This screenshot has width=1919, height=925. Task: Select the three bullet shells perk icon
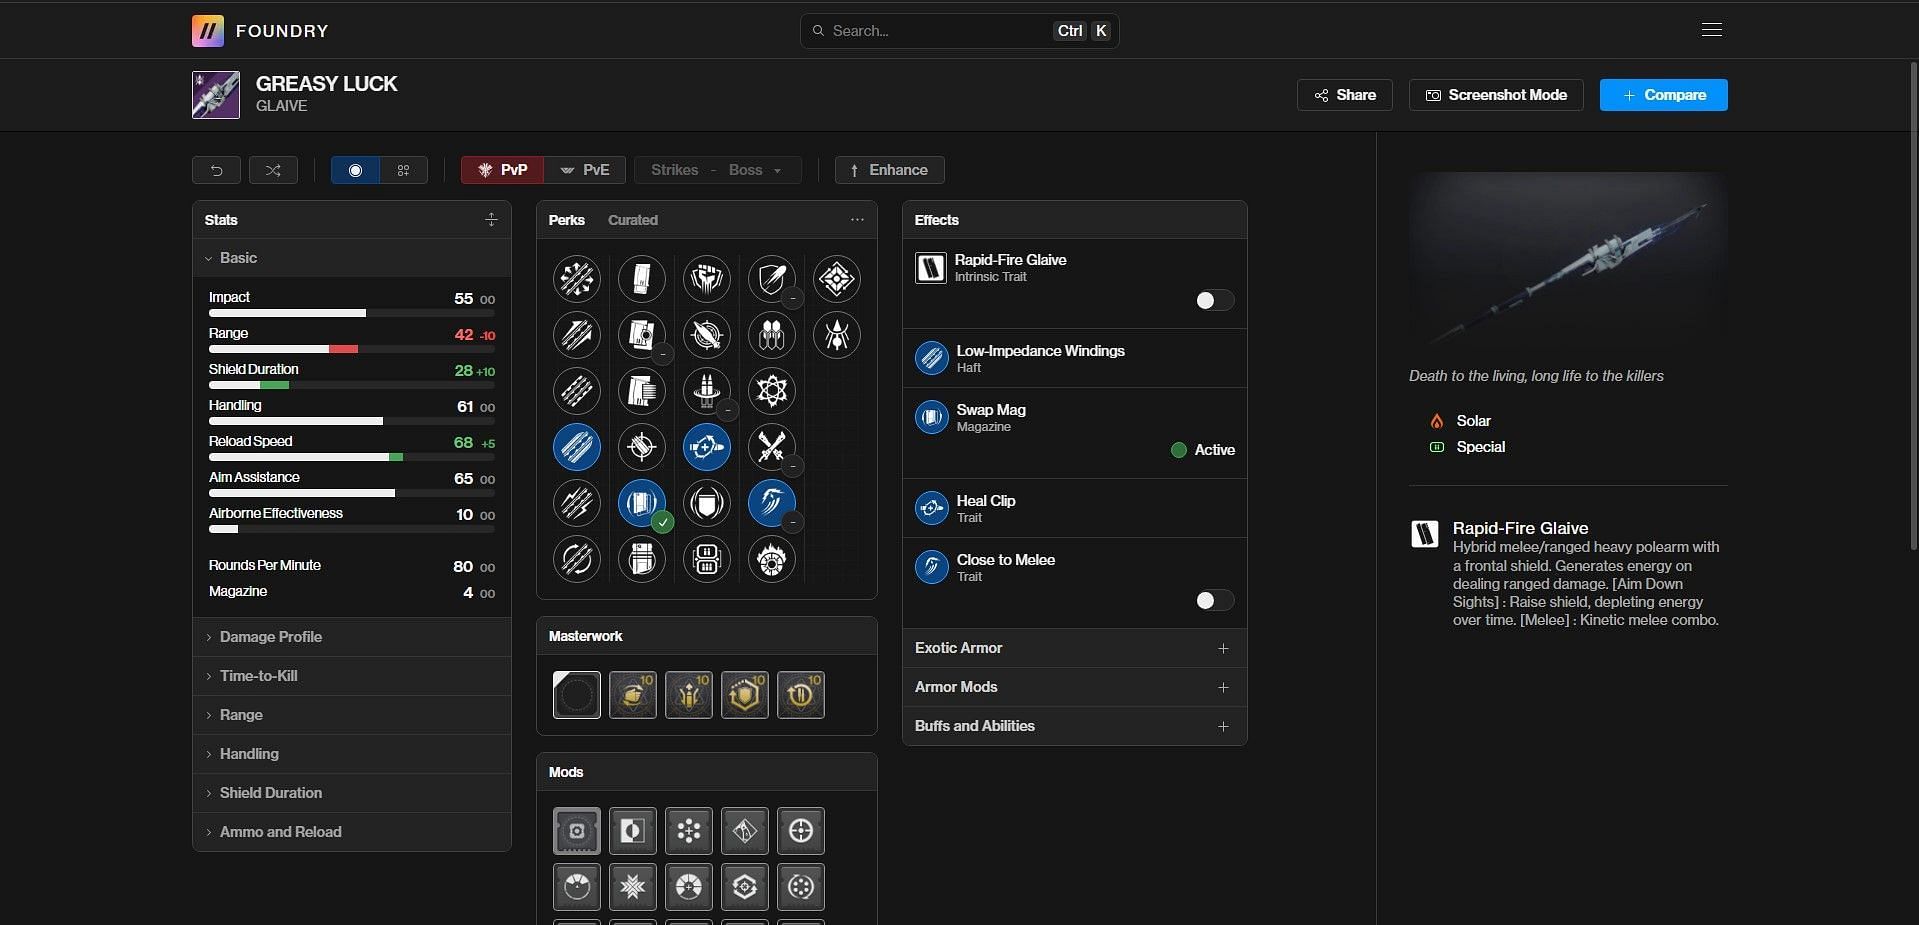(x=771, y=335)
